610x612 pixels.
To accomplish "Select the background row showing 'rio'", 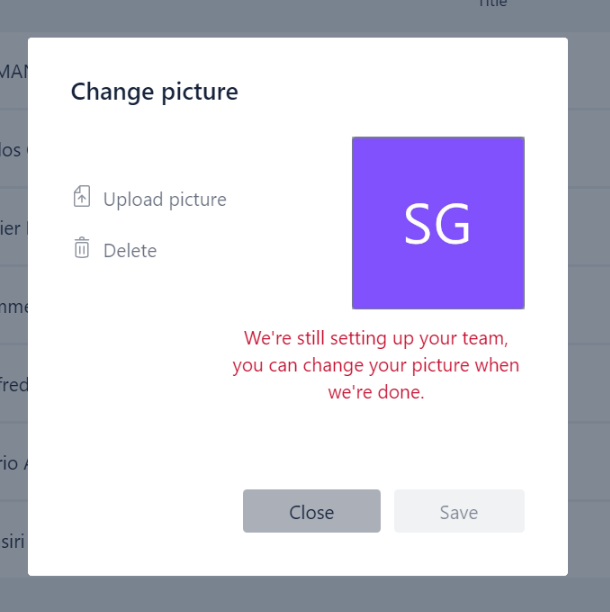I will 14,463.
